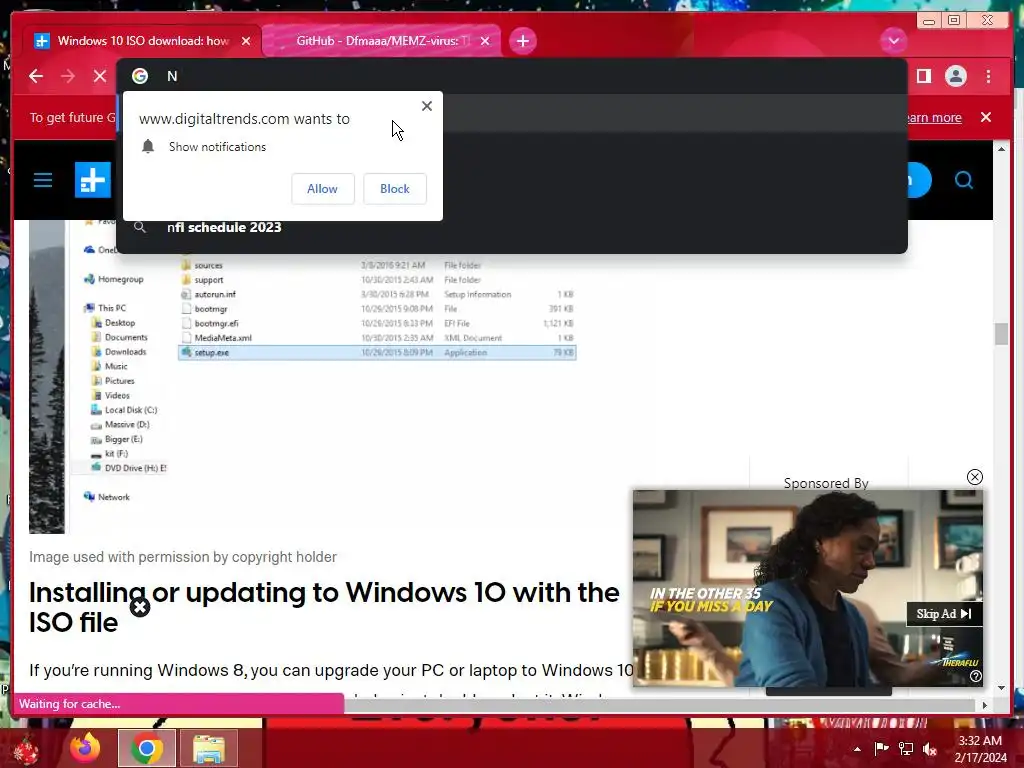The image size is (1024, 768).
Task: Click the horizontal scrollbar right arrow
Action: (x=985, y=705)
